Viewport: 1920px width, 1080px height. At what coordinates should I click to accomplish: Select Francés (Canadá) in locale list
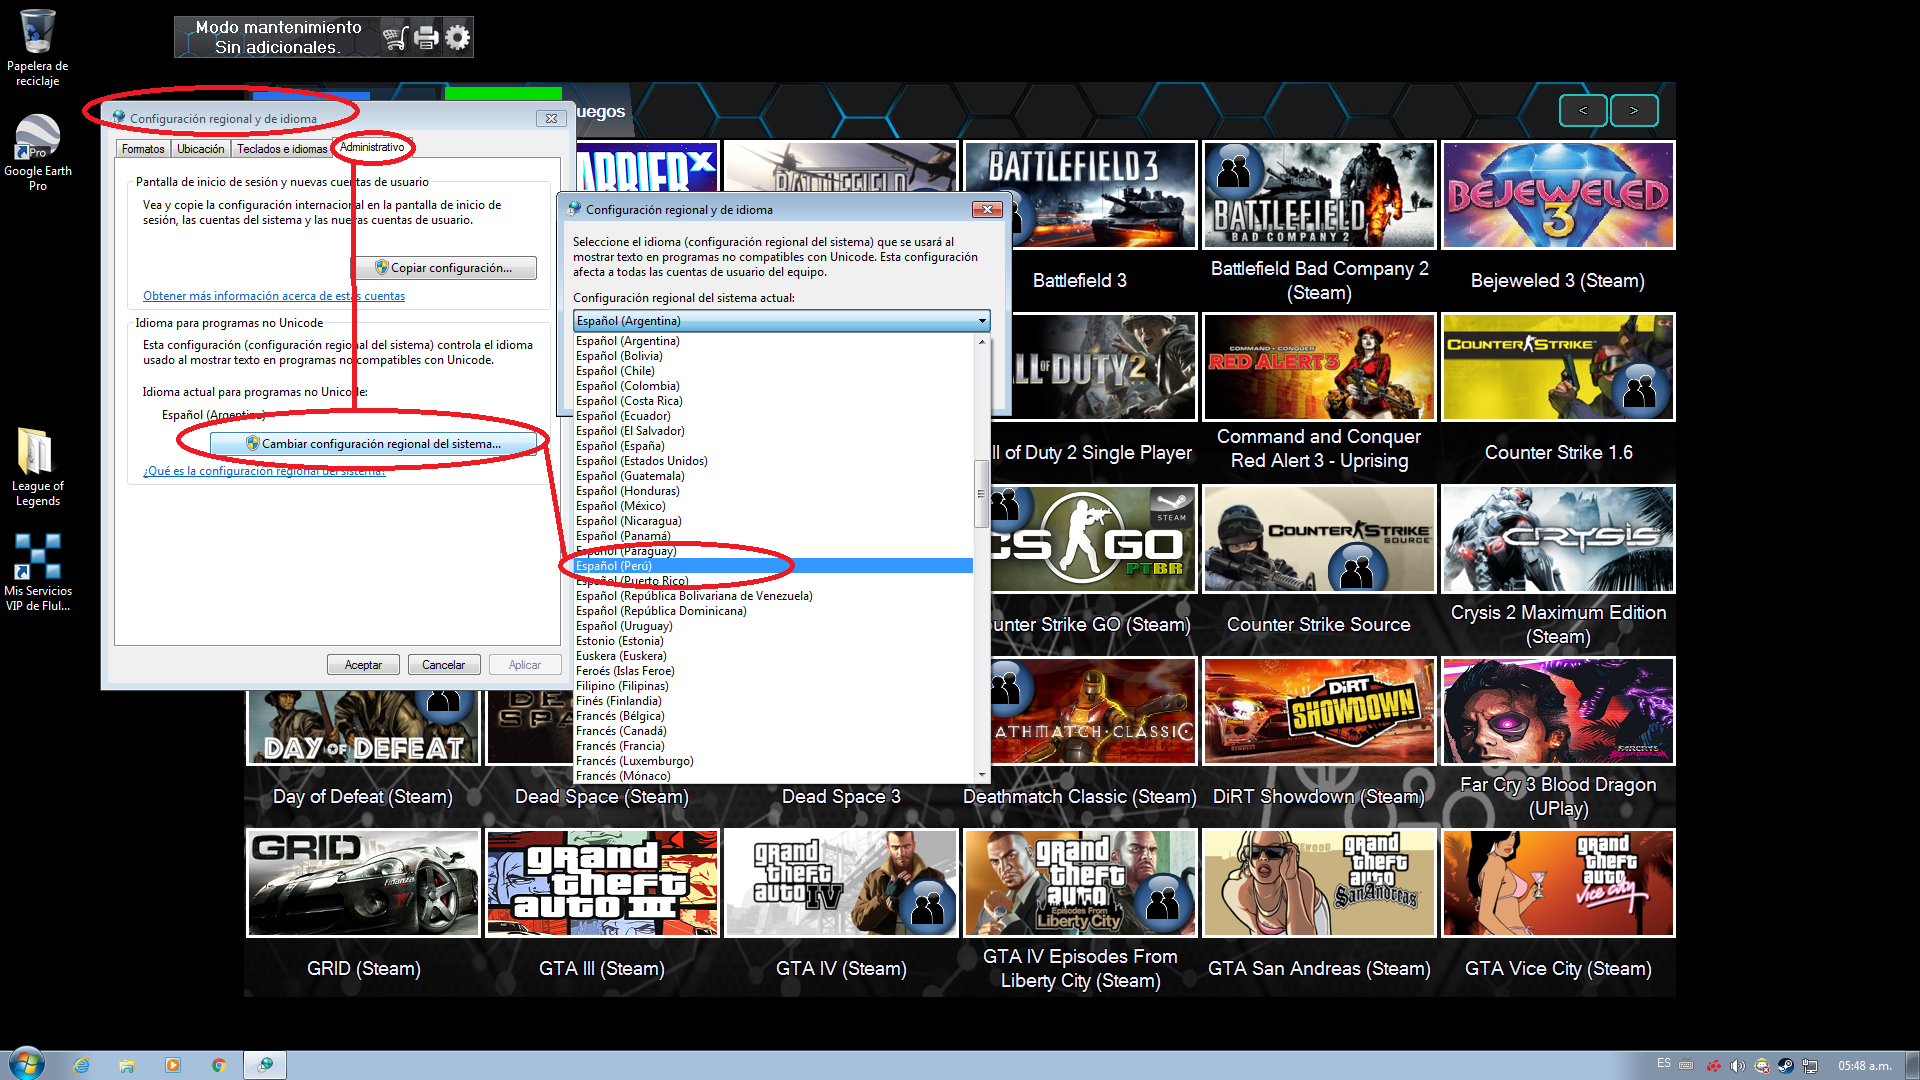click(x=774, y=731)
